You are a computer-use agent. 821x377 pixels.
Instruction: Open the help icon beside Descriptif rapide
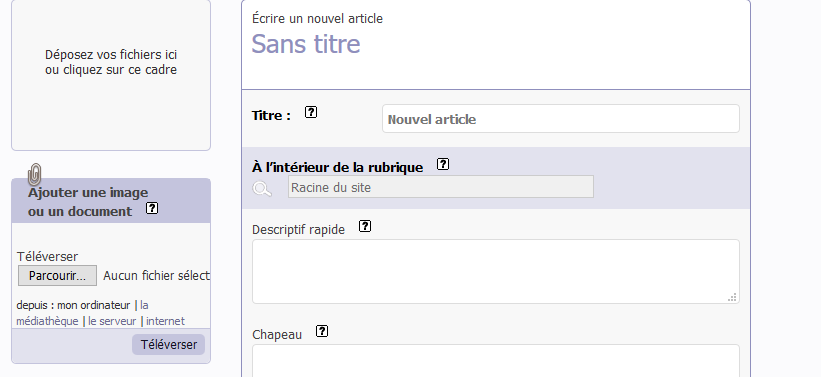[x=365, y=226]
